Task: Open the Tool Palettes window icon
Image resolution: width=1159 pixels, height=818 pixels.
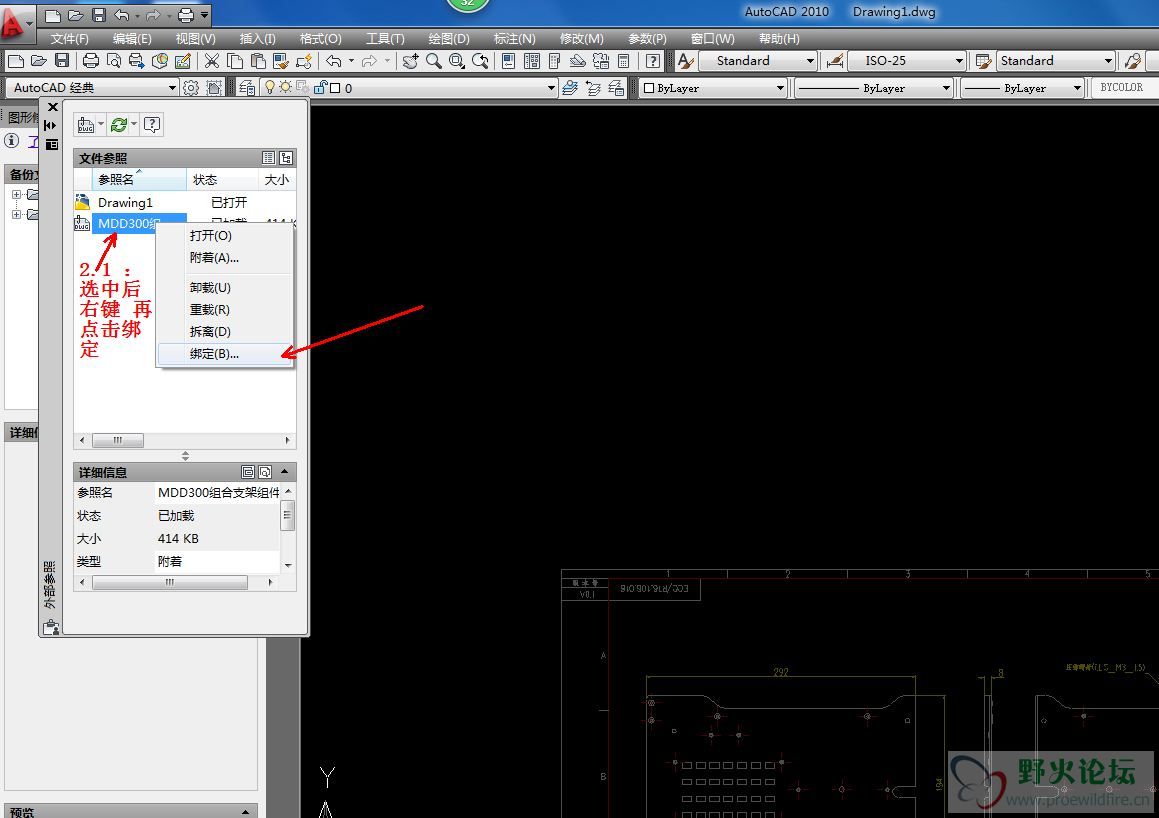Action: coord(555,61)
